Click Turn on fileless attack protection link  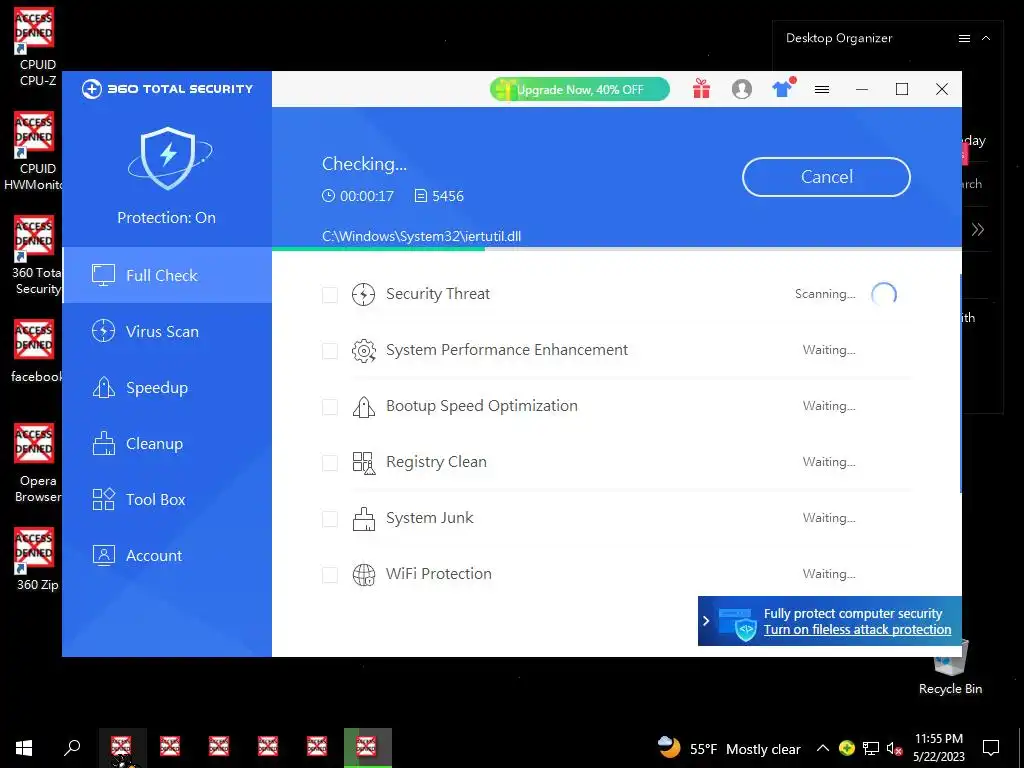(x=857, y=630)
